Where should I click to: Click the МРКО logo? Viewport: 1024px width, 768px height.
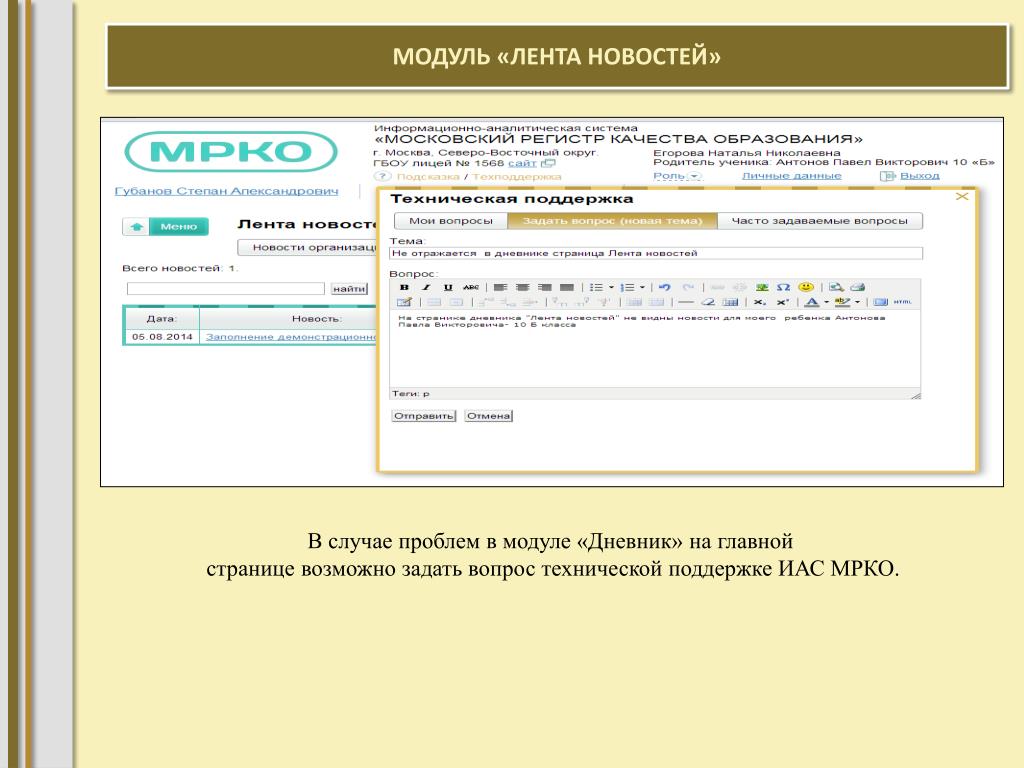pyautogui.click(x=231, y=152)
